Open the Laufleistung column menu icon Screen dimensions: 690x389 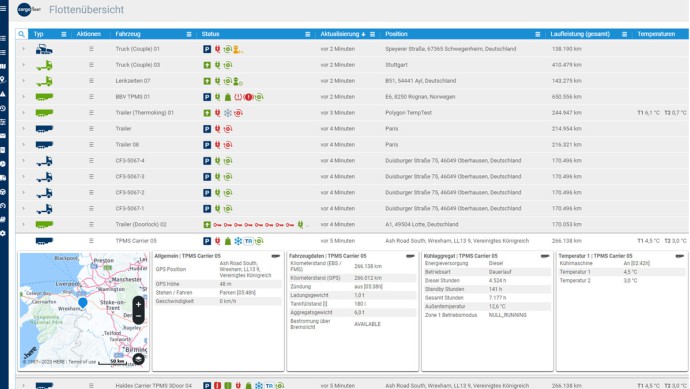pos(624,34)
